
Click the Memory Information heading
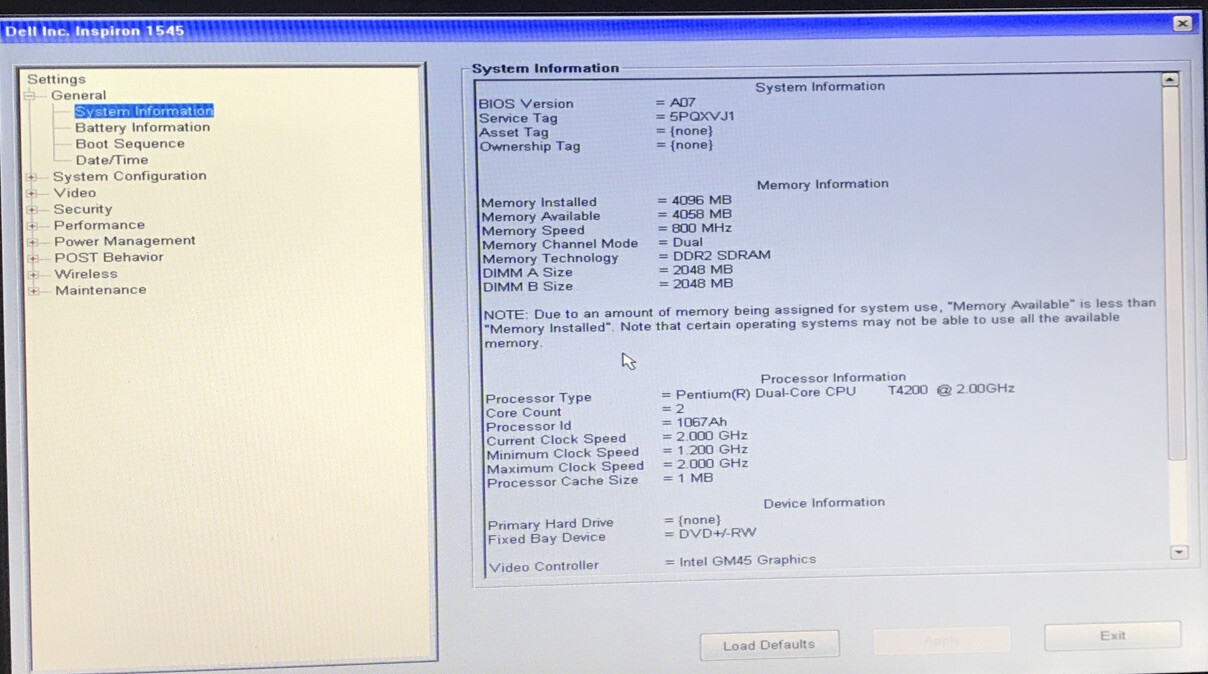(823, 184)
